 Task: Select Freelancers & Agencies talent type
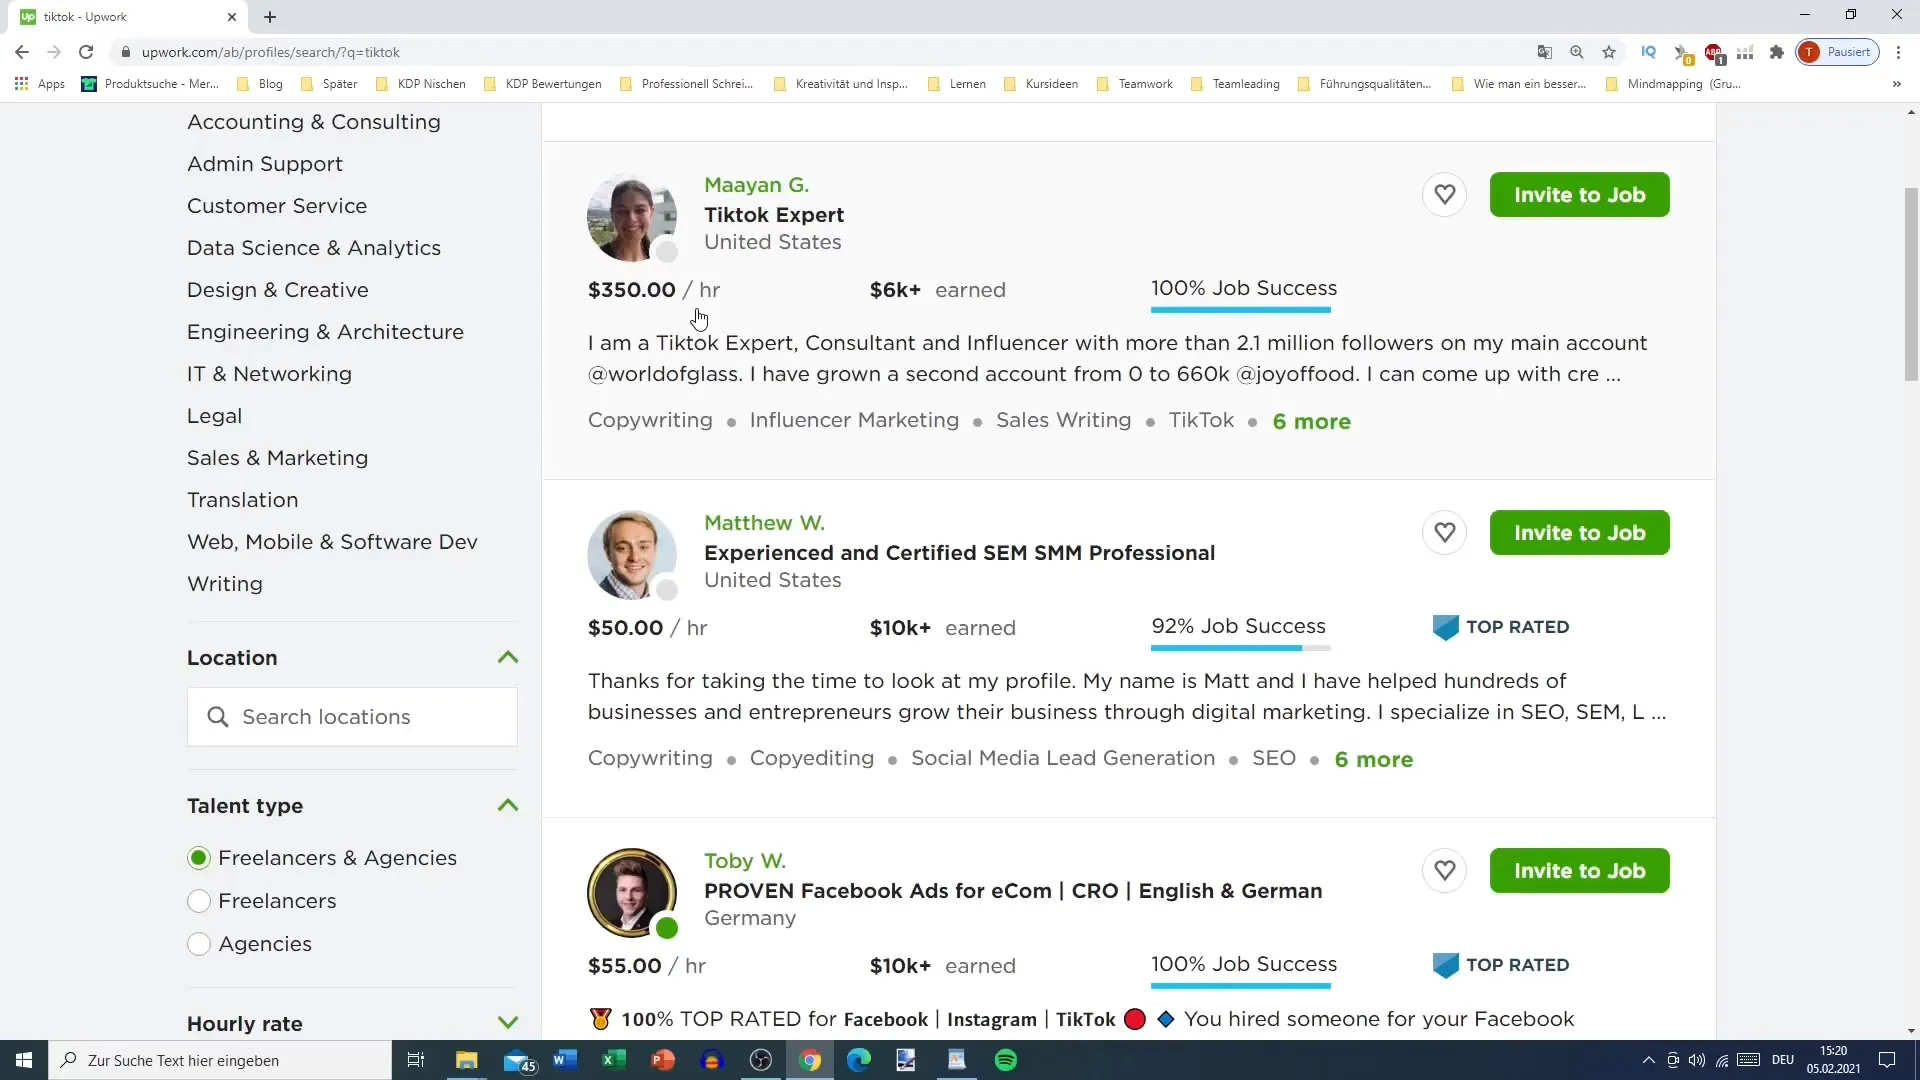[x=199, y=858]
